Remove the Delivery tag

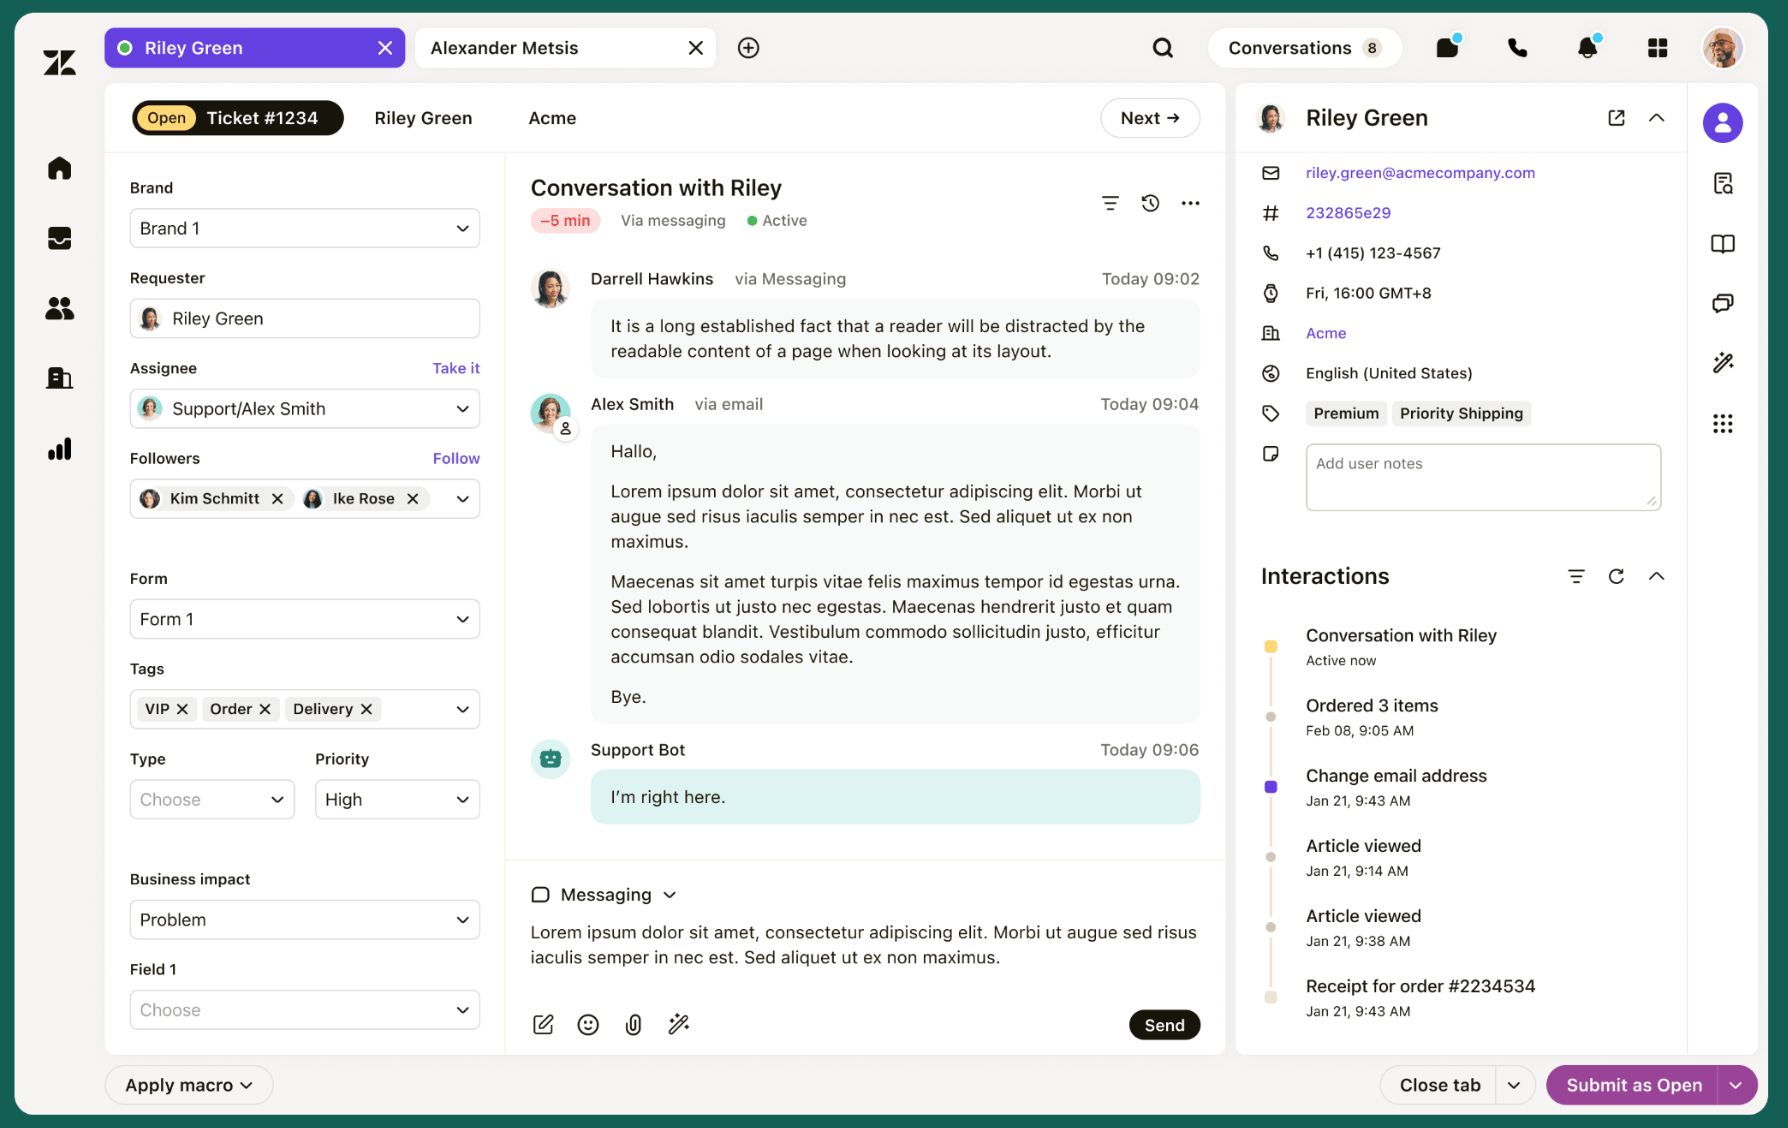tap(367, 709)
